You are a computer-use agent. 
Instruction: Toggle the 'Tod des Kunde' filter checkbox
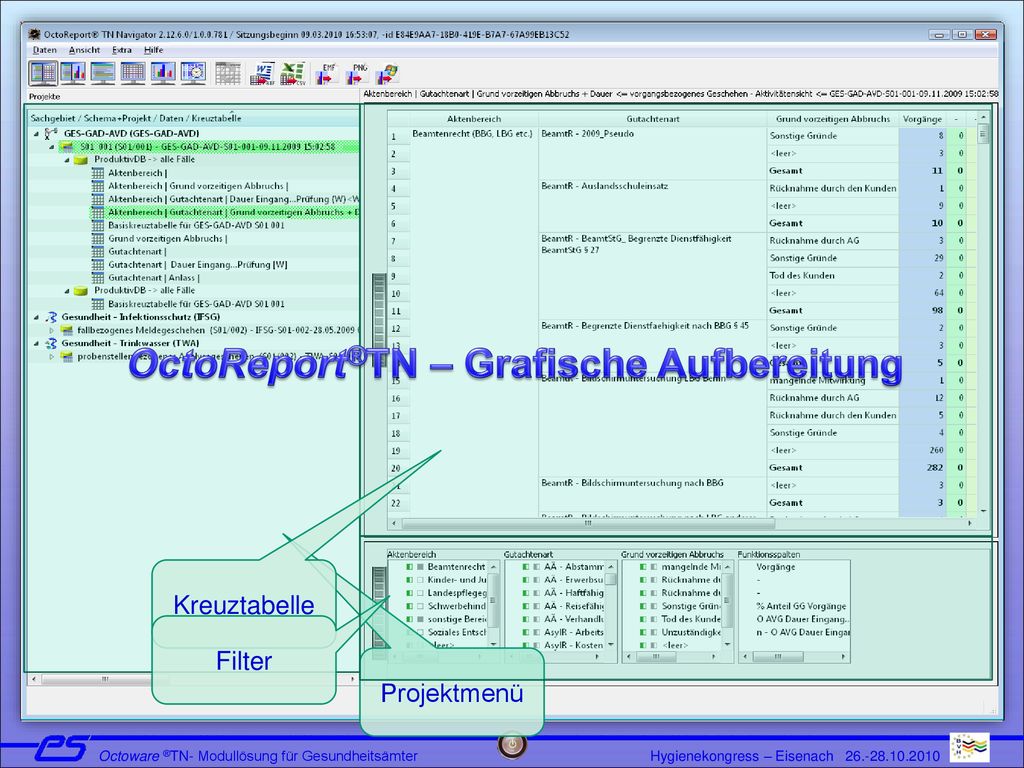point(654,619)
